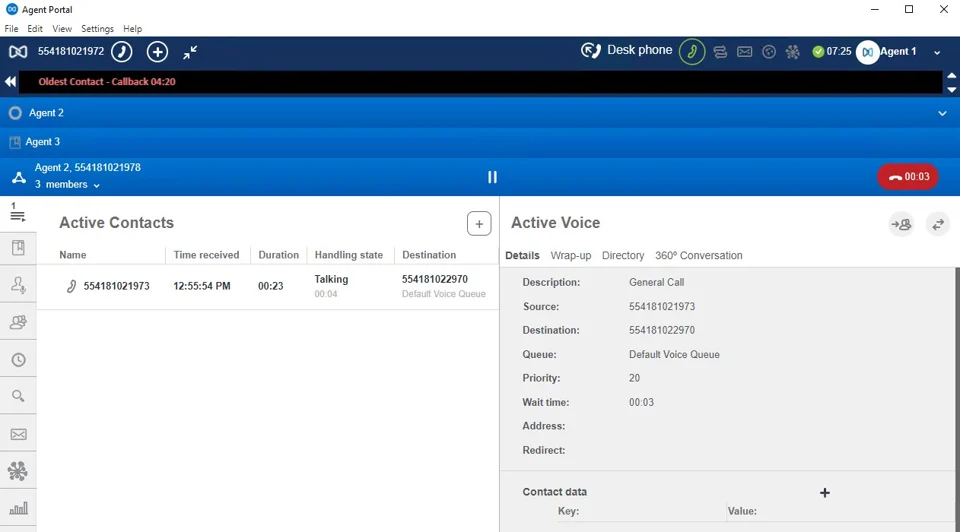Switch to the Wrap-up tab
The width and height of the screenshot is (960, 532).
tap(571, 255)
